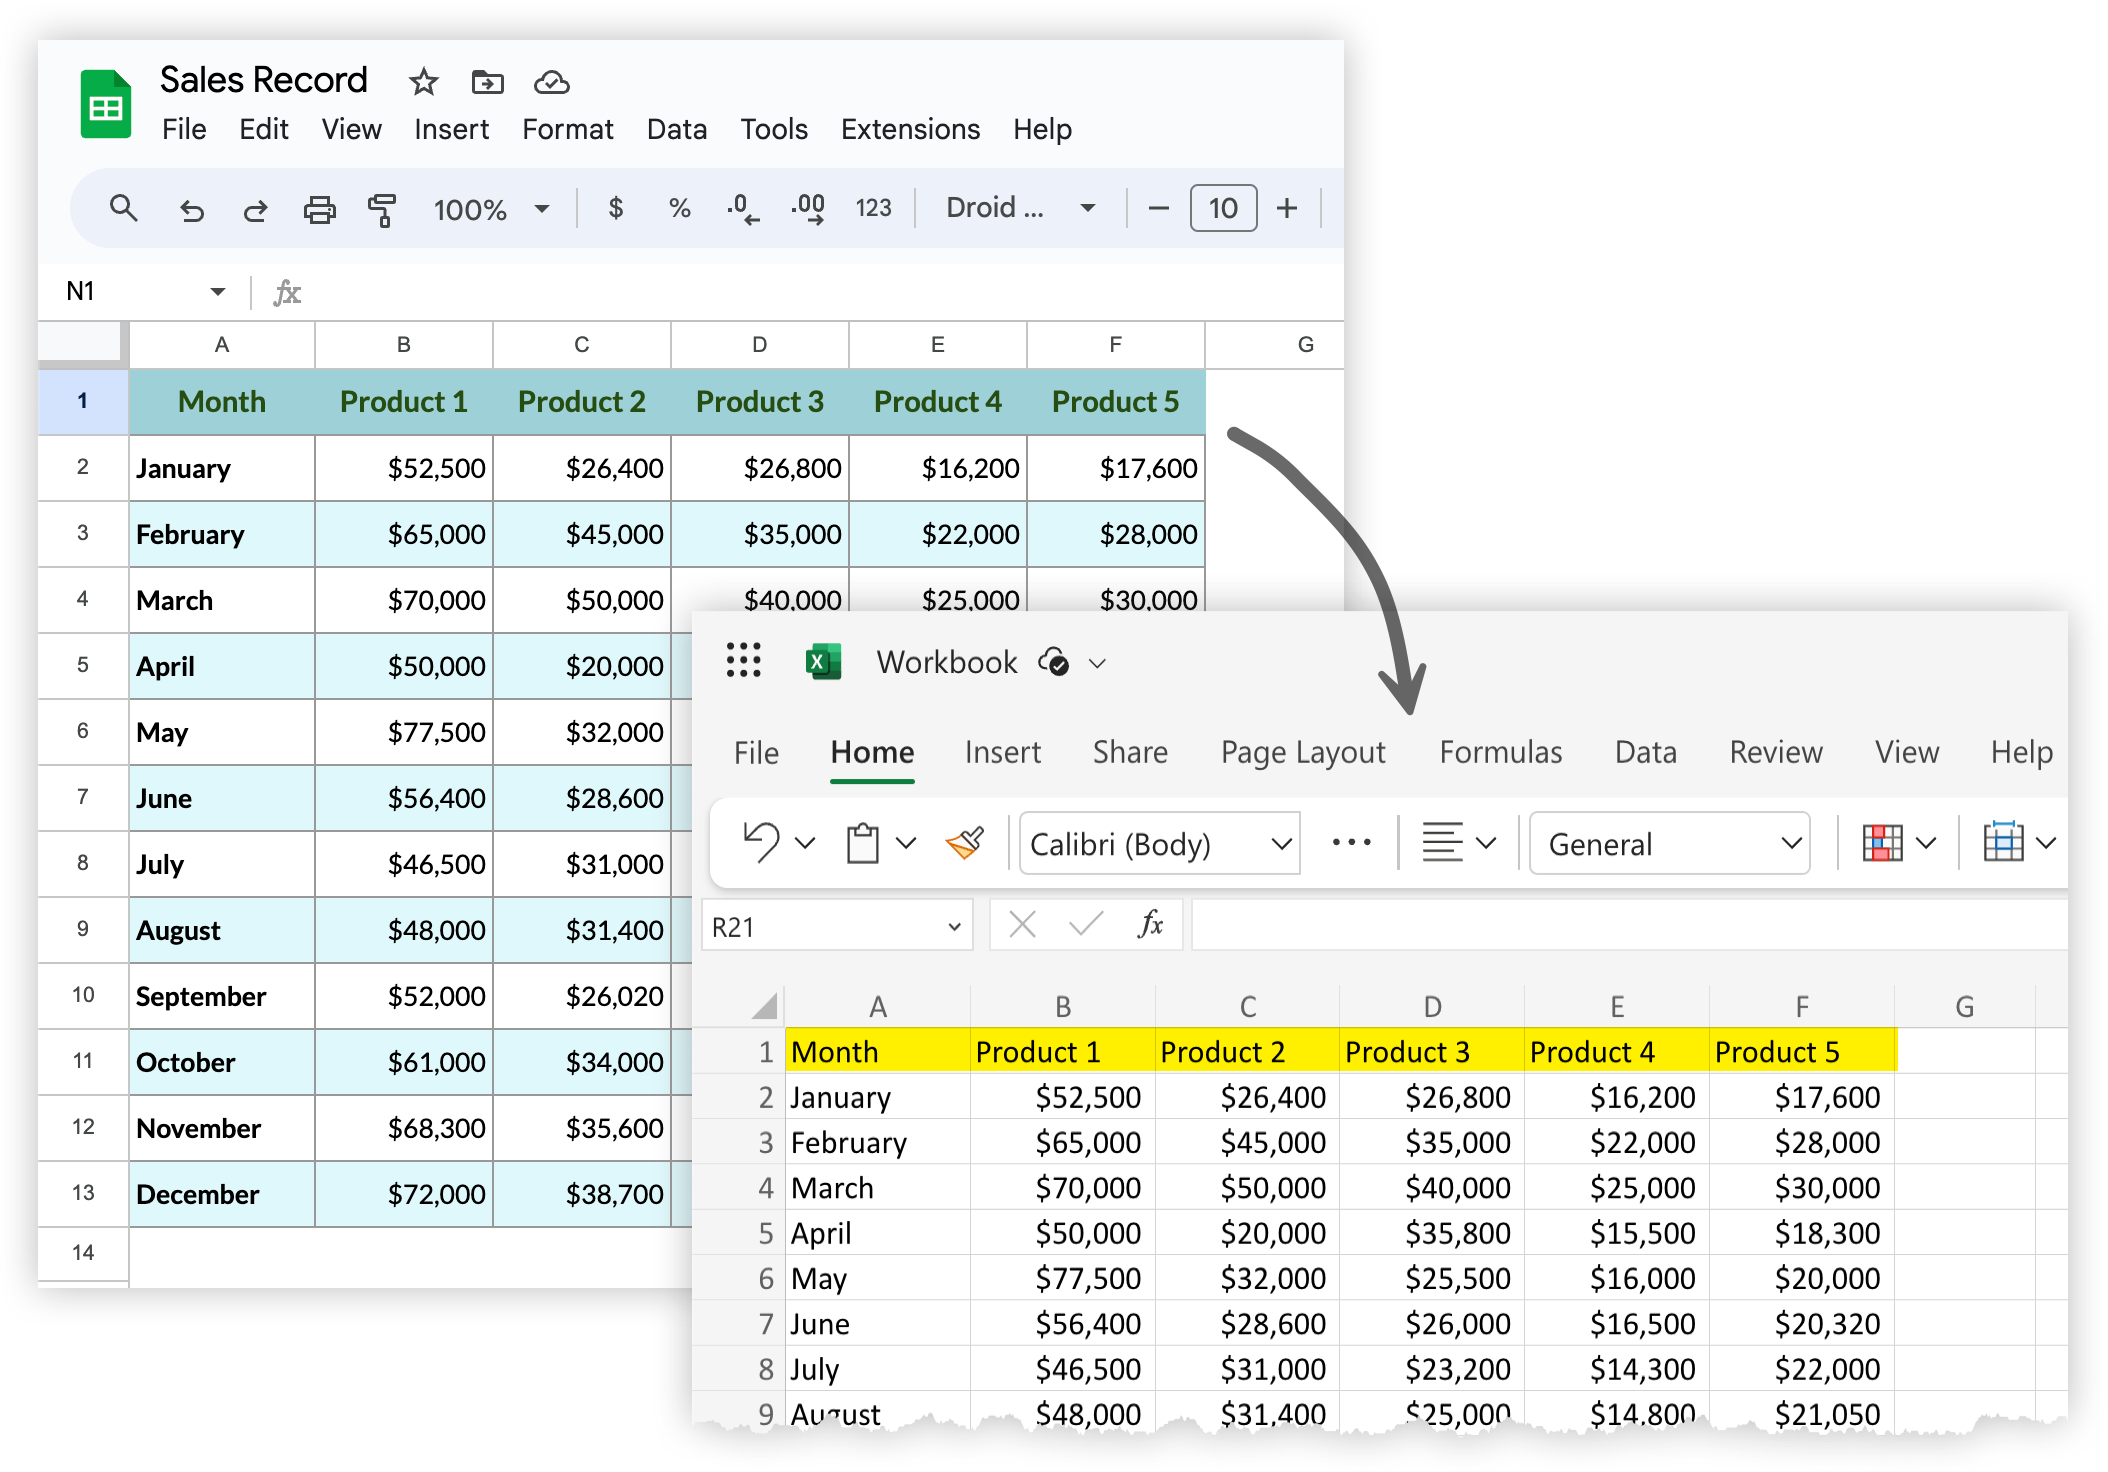Click the undo icon in Sheets toolbar
Screen dimensions: 2108x1472
click(x=192, y=209)
